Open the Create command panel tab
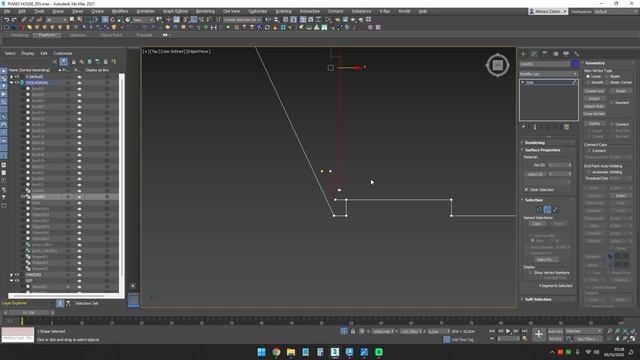The image size is (640, 360). [x=524, y=54]
